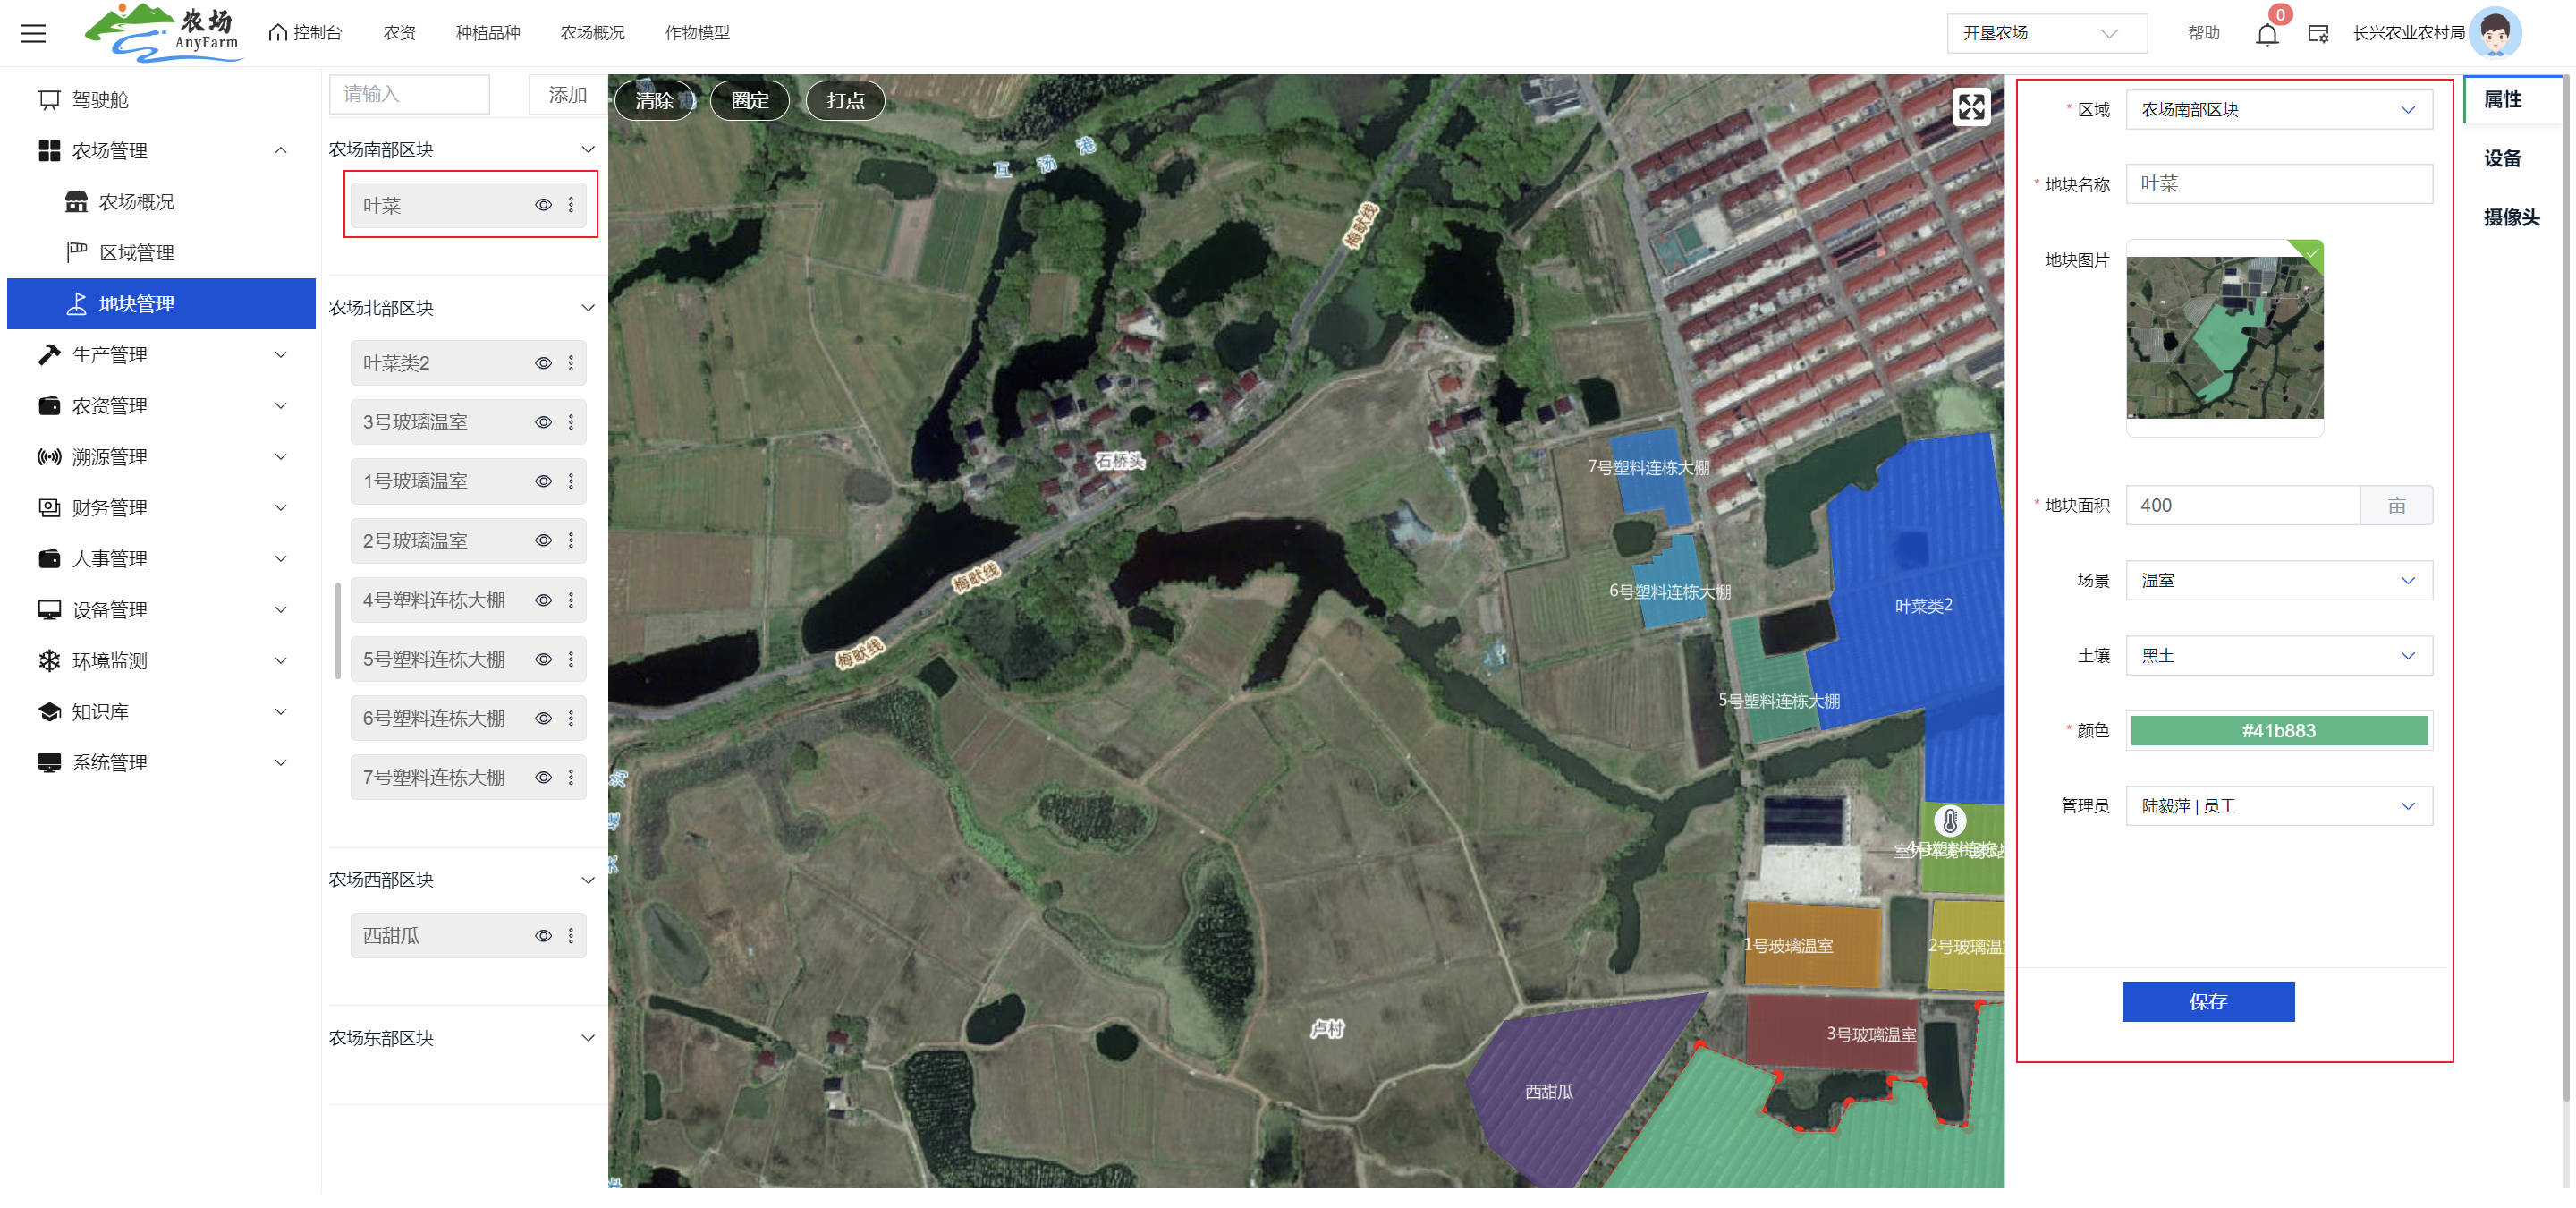Image resolution: width=2576 pixels, height=1208 pixels.
Task: Click the hamburger menu icon
Action: pos(33,33)
